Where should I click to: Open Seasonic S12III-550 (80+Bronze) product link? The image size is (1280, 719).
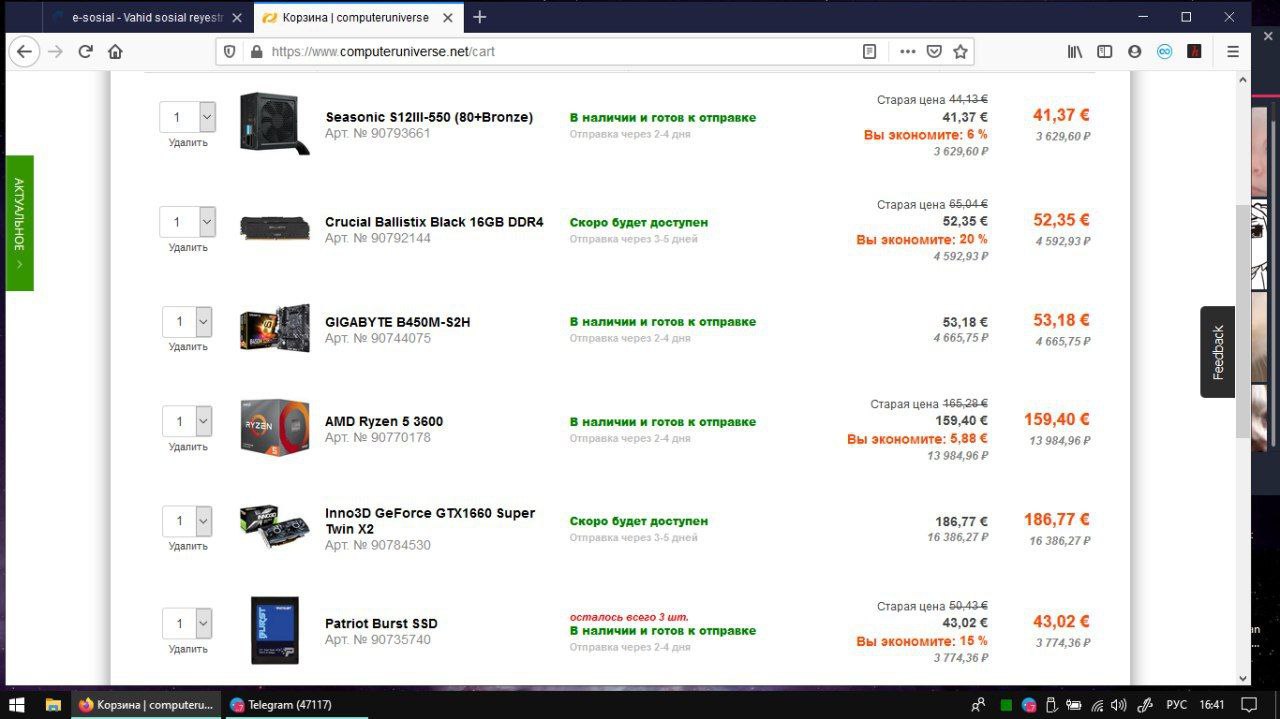pos(429,117)
